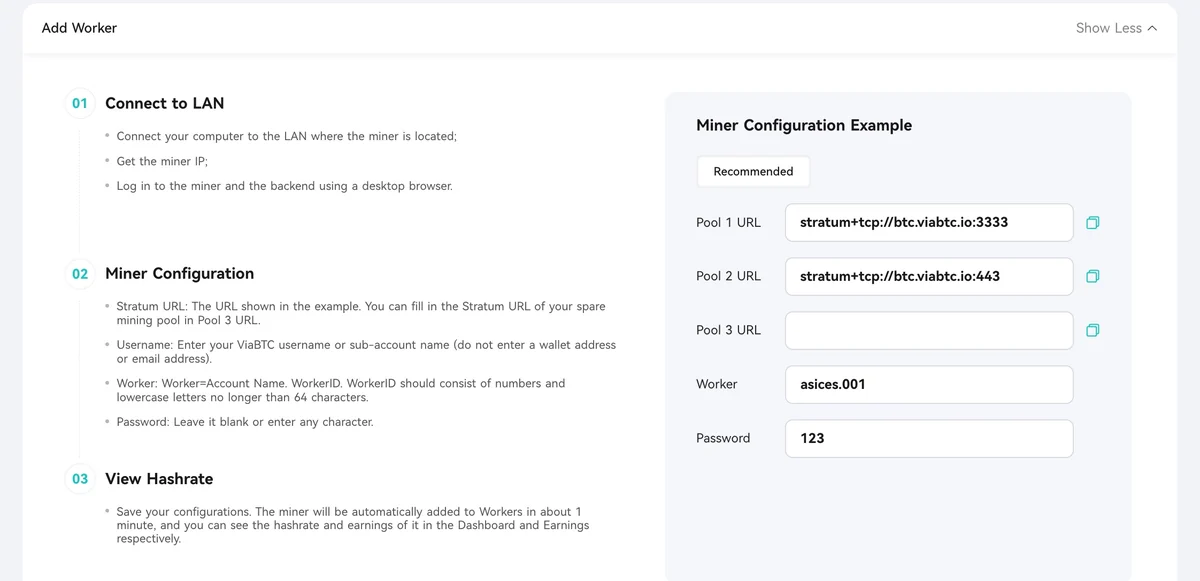Copy the Pool 2 URL value
The width and height of the screenshot is (1200, 581).
pos(1092,276)
